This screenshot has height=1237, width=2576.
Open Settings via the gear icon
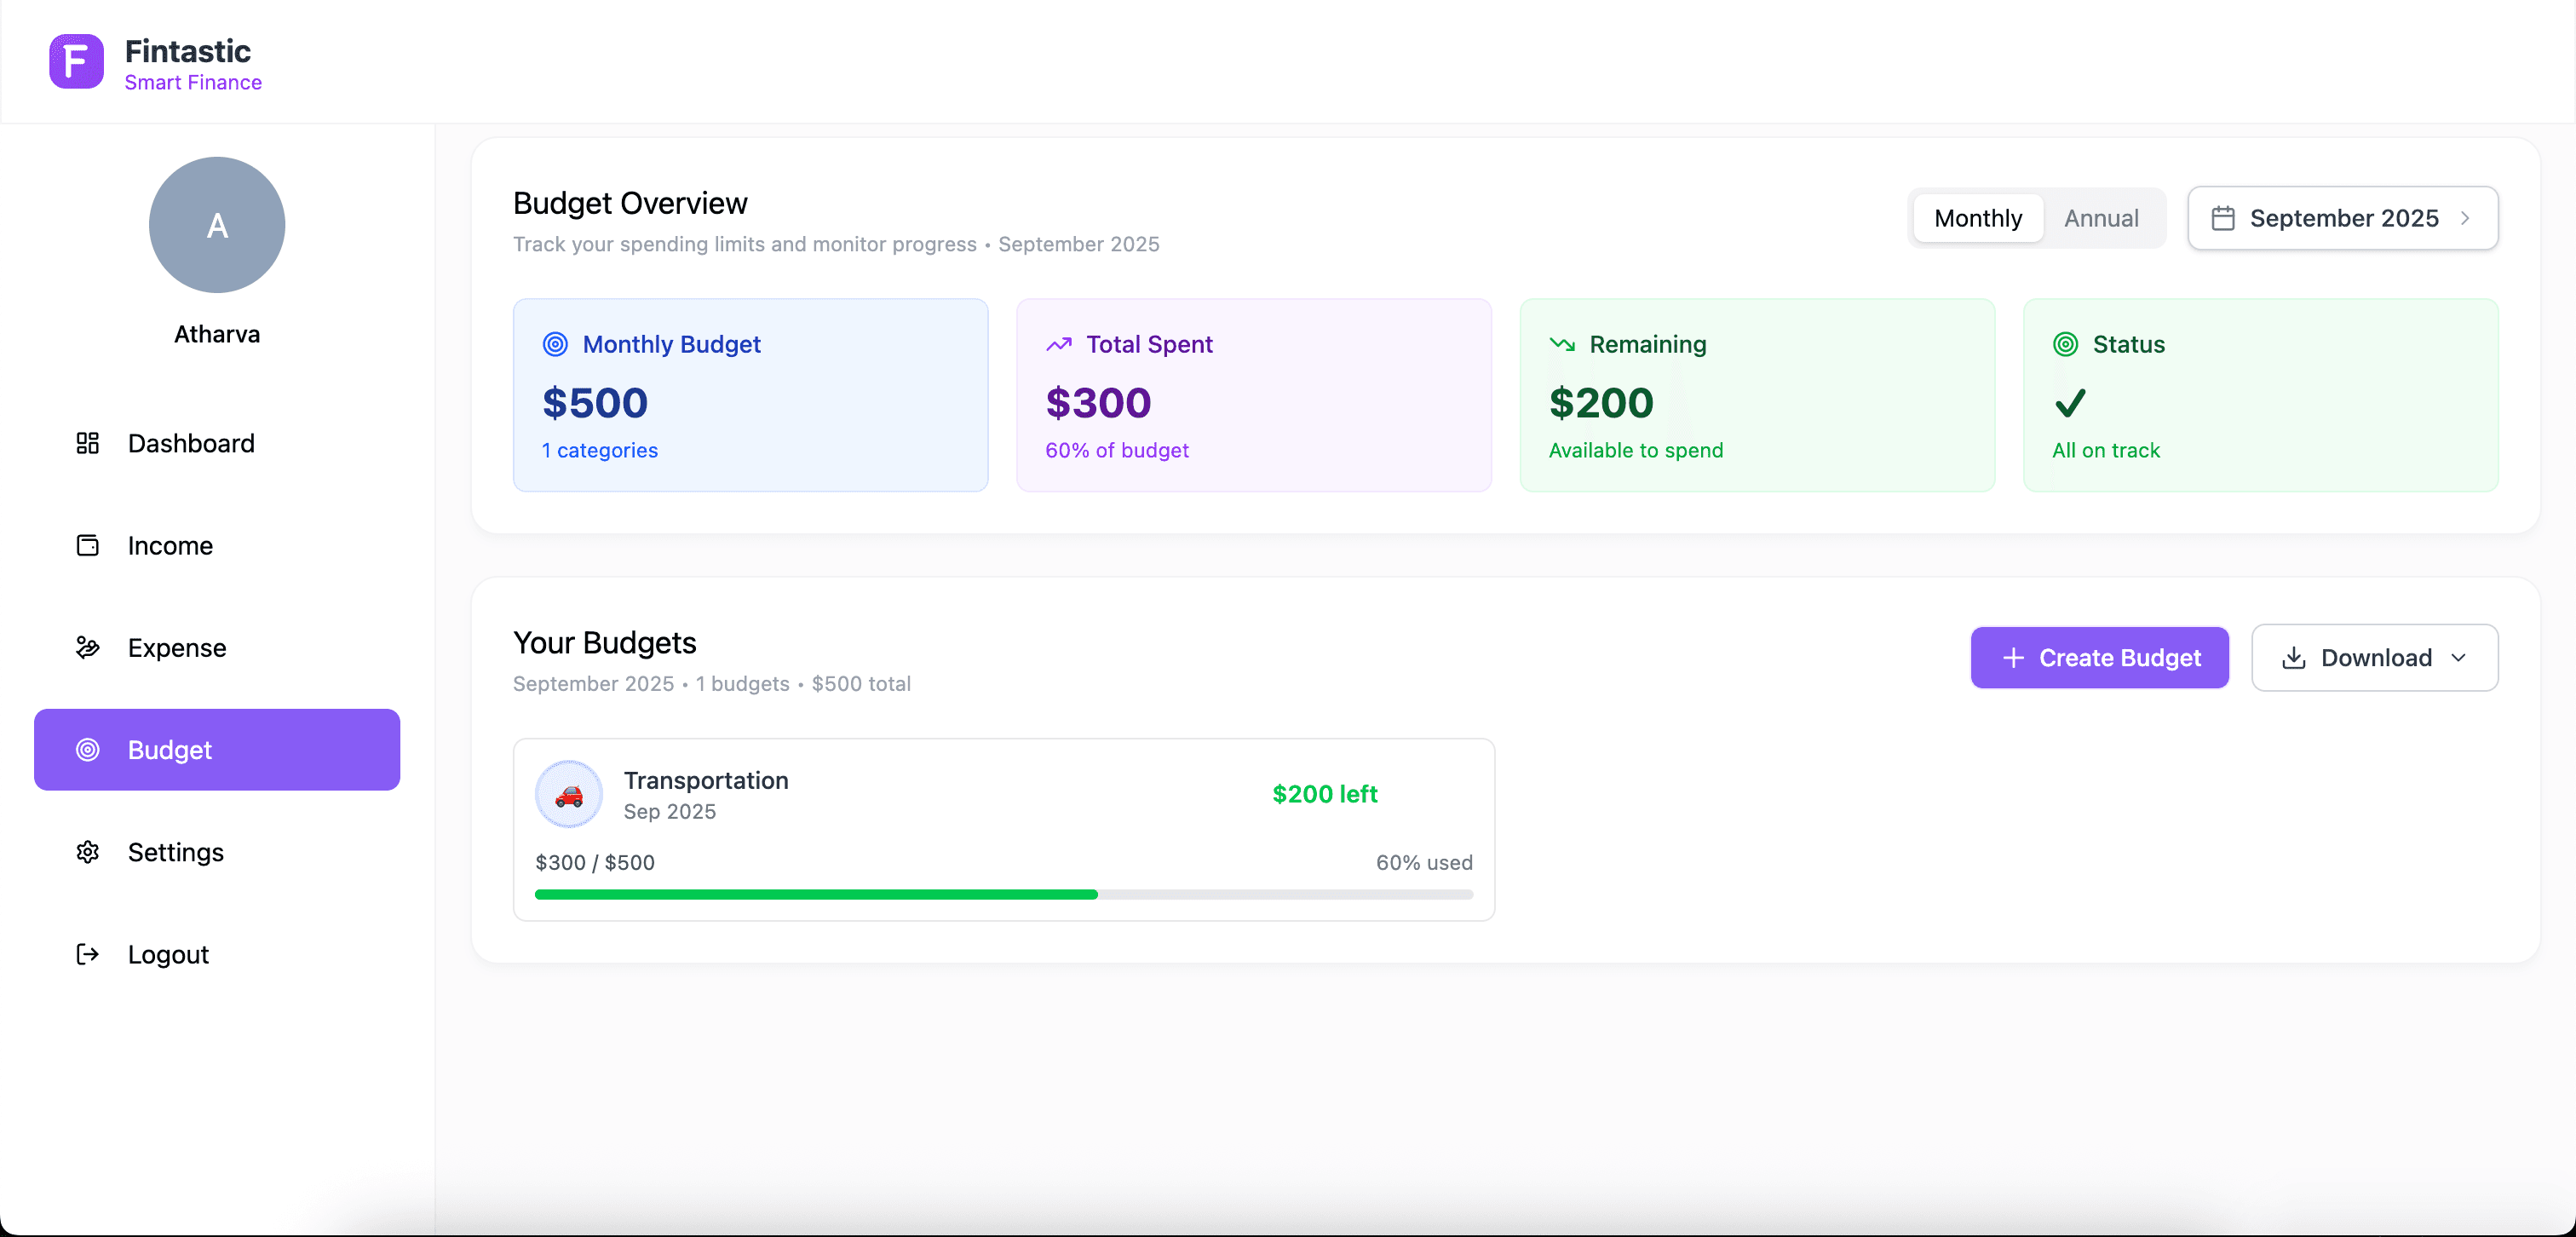pos(88,852)
